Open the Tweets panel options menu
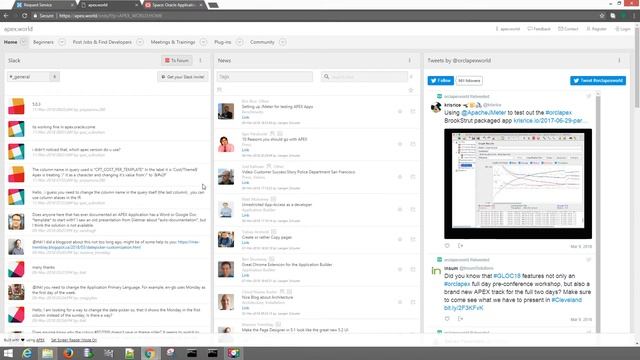Screen dimensions: 640x360 pyautogui.click(x=619, y=60)
